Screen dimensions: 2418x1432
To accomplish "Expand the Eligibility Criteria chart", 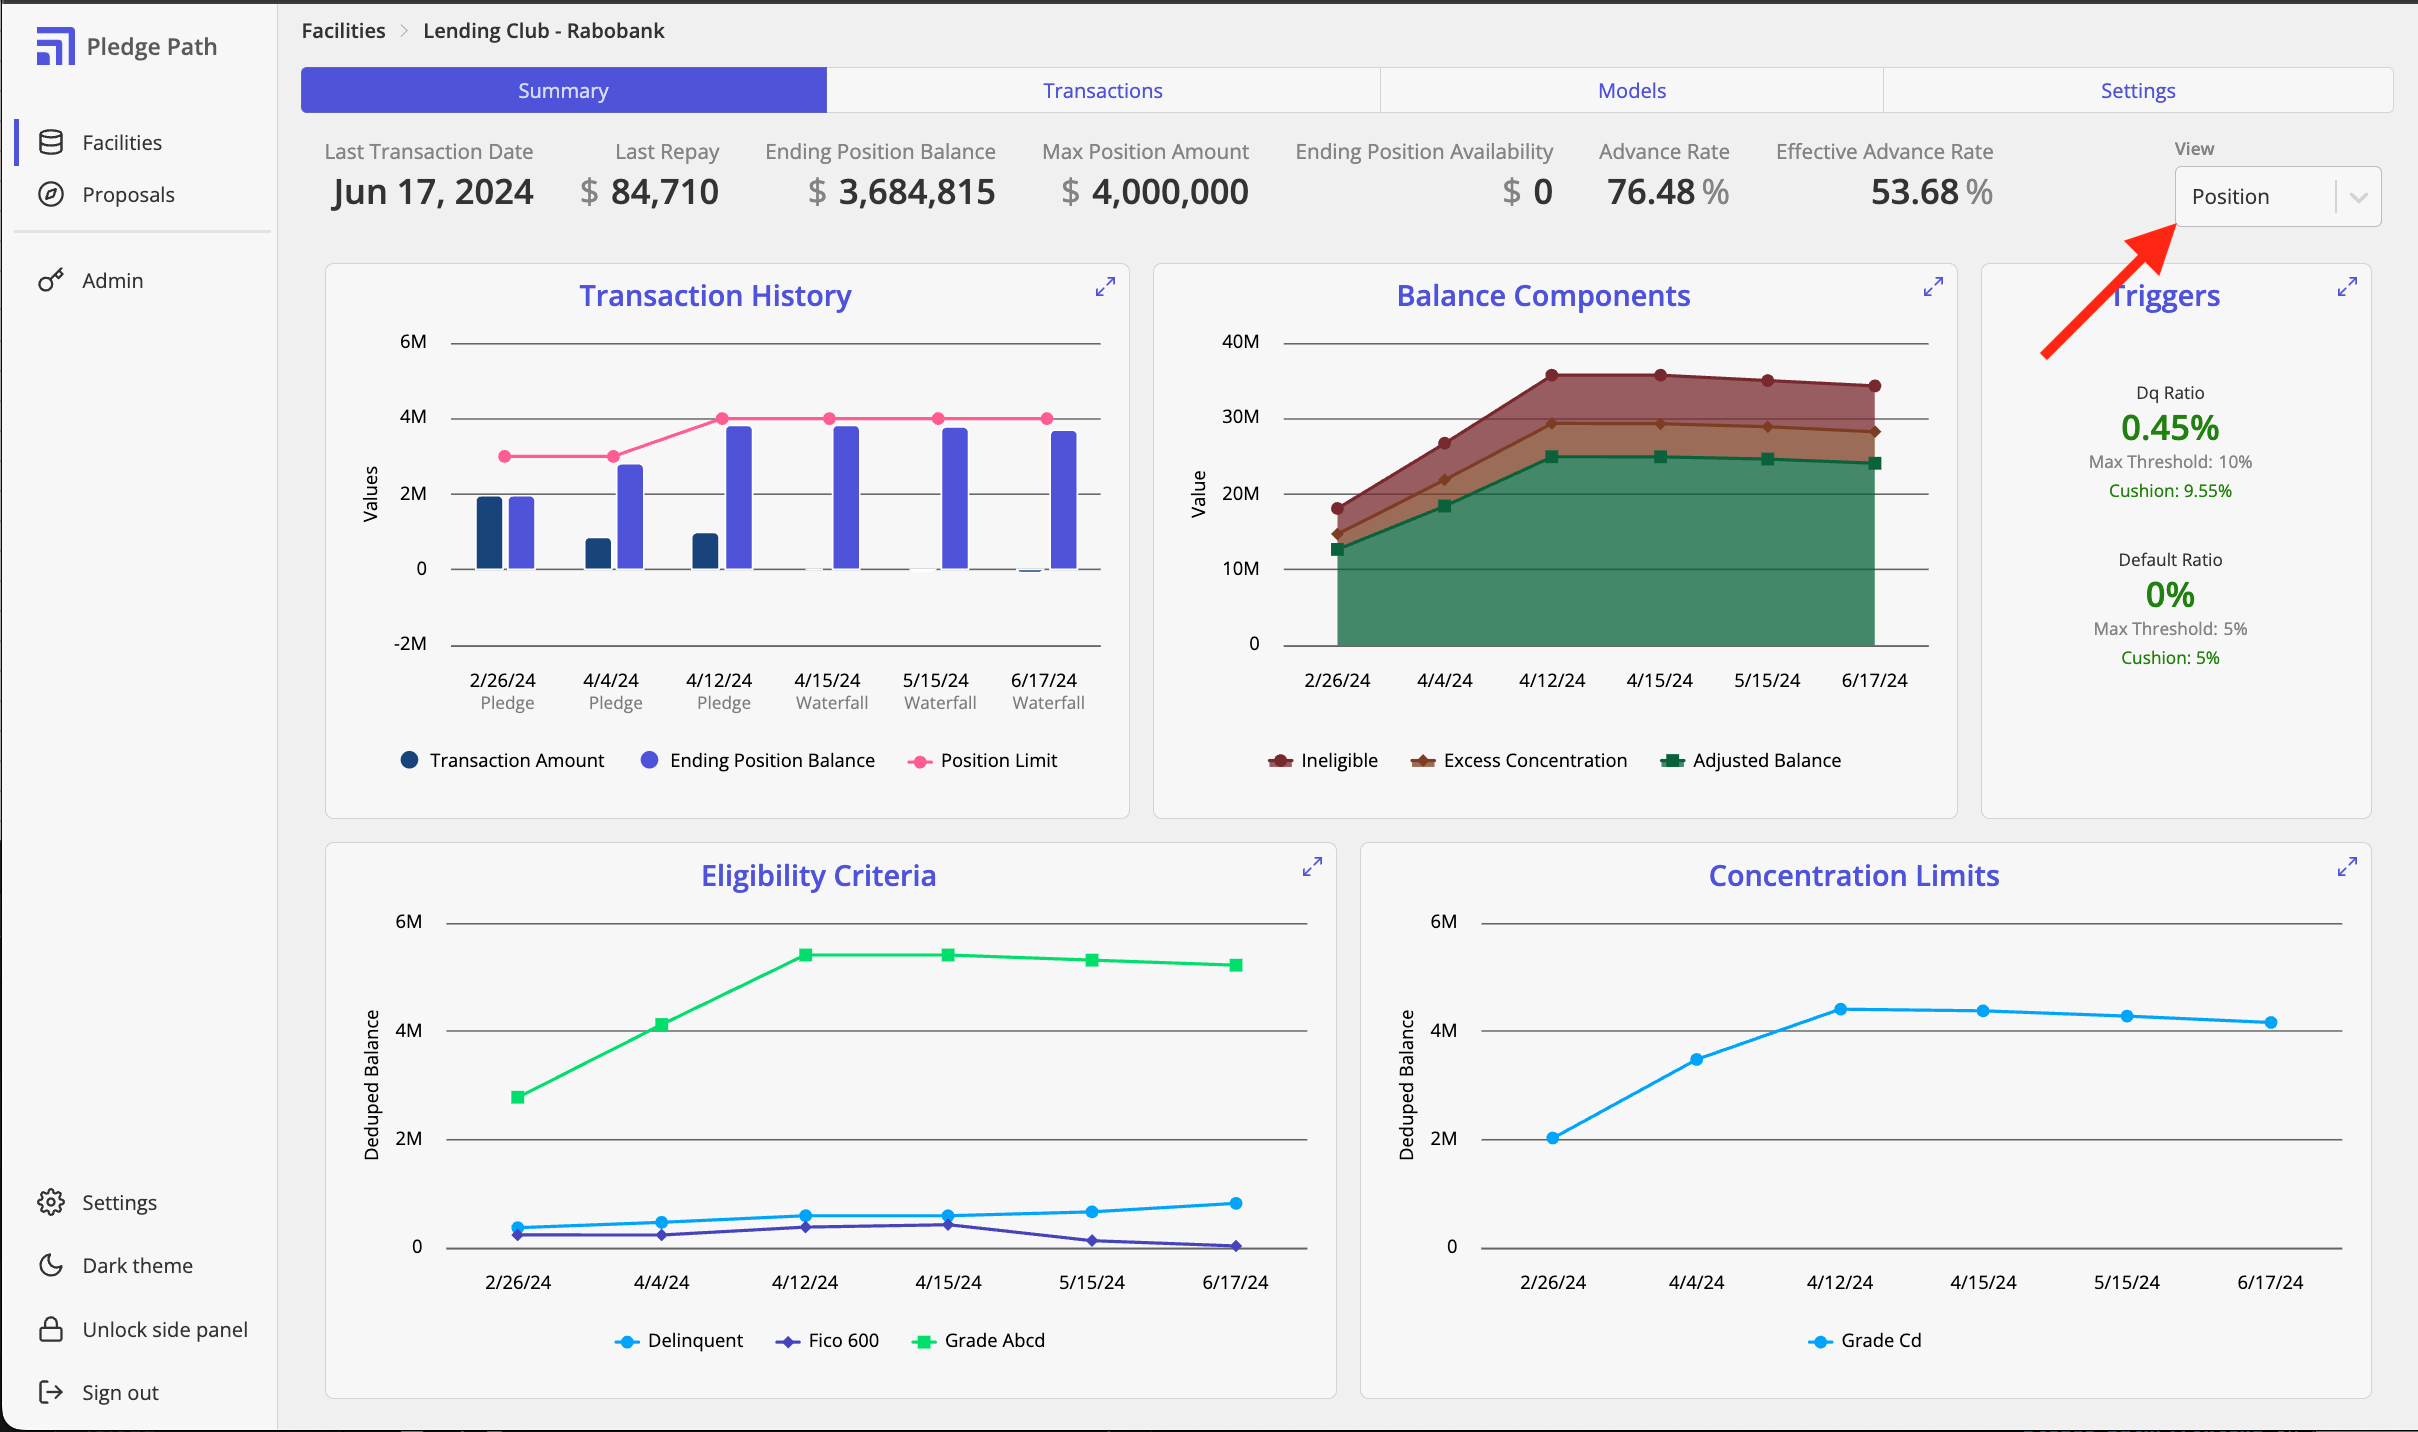I will (1311, 867).
